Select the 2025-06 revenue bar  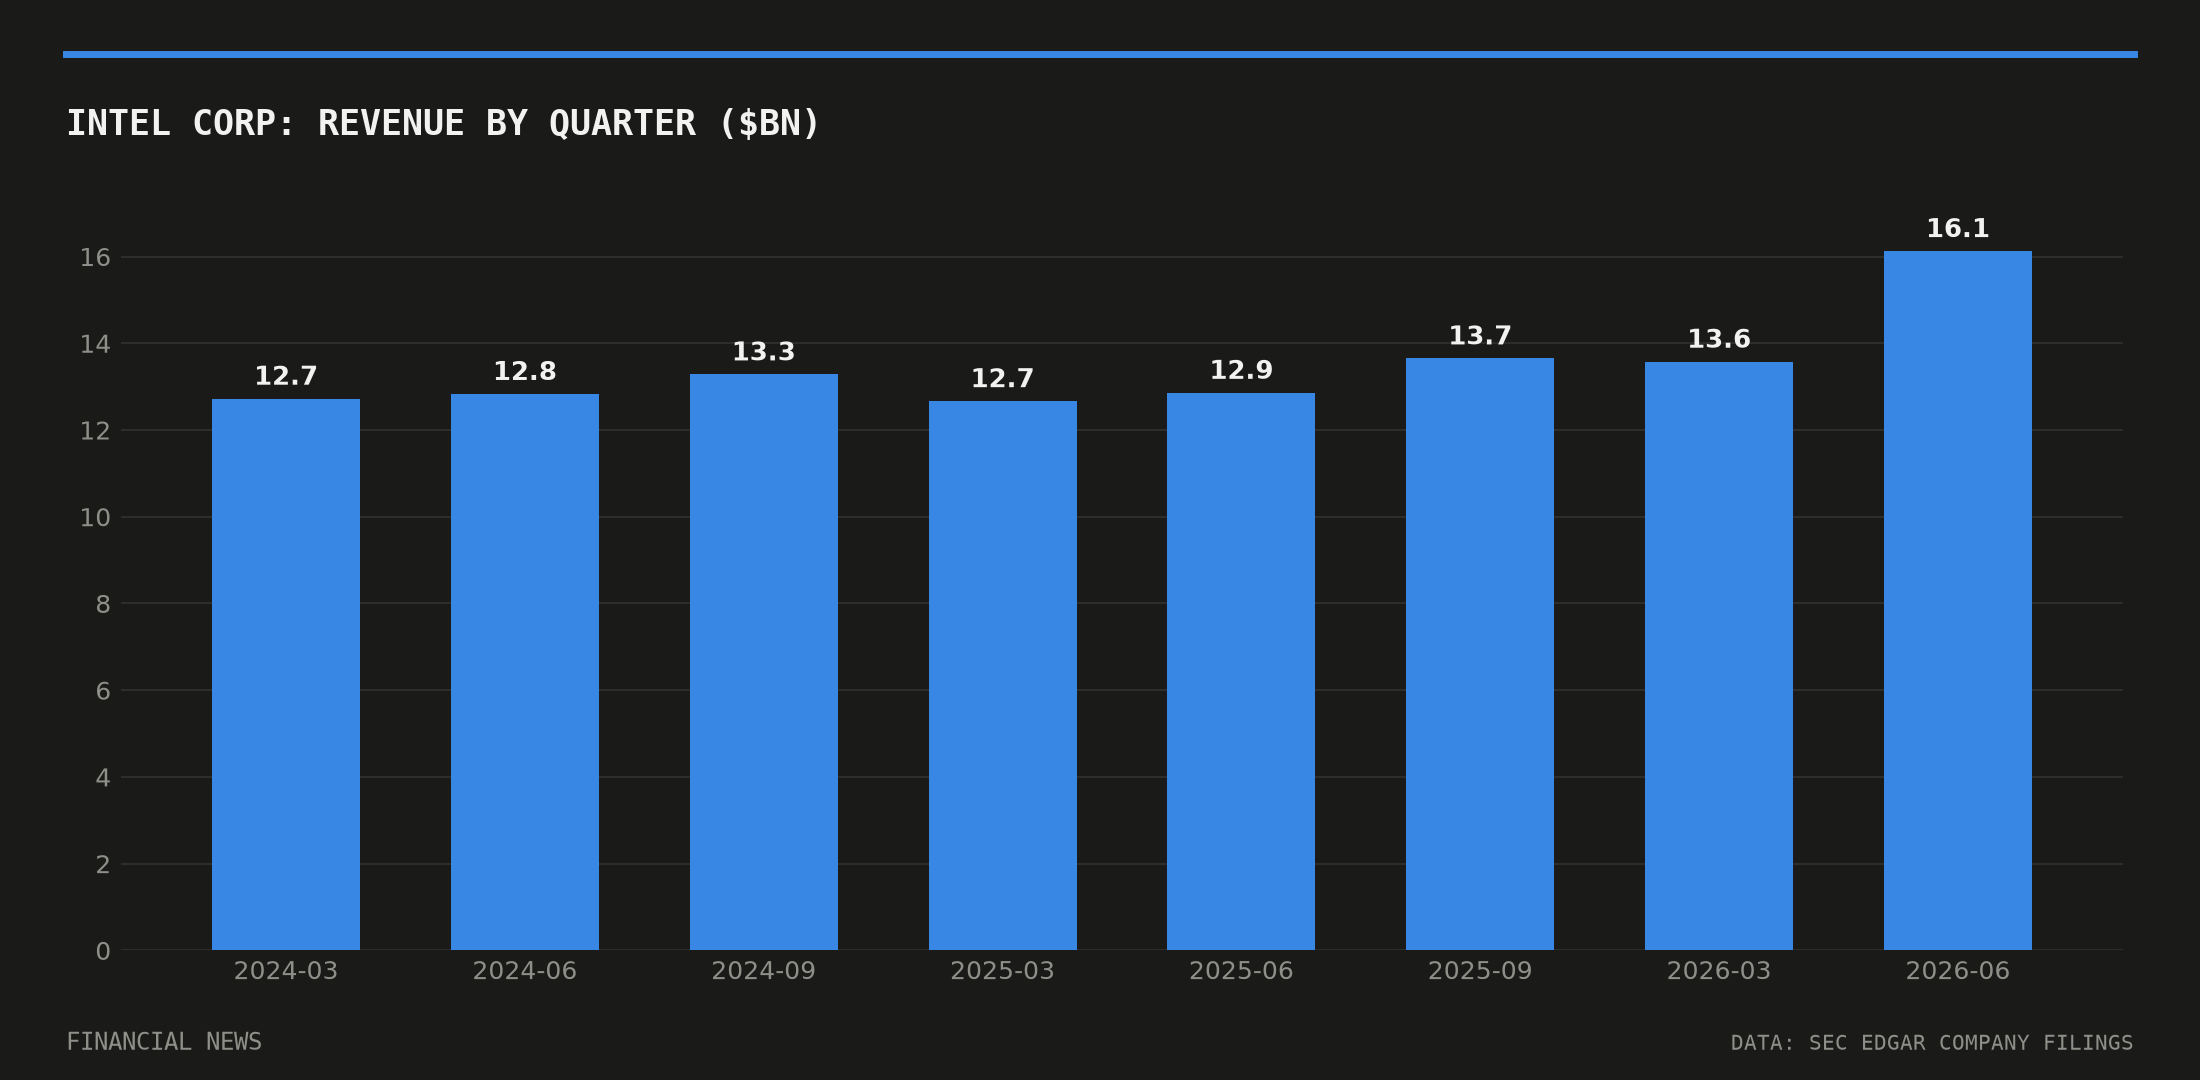click(1241, 672)
